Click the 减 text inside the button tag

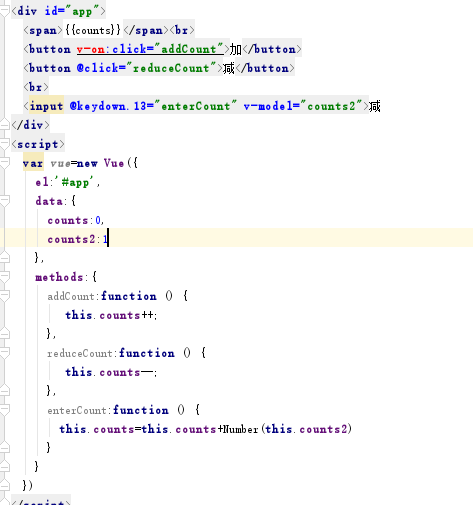coord(229,68)
